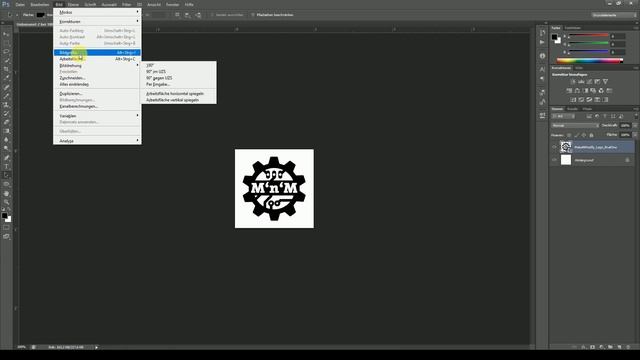This screenshot has height=360, width=640.
Task: Open the Info panel dock icon
Action: point(542,56)
